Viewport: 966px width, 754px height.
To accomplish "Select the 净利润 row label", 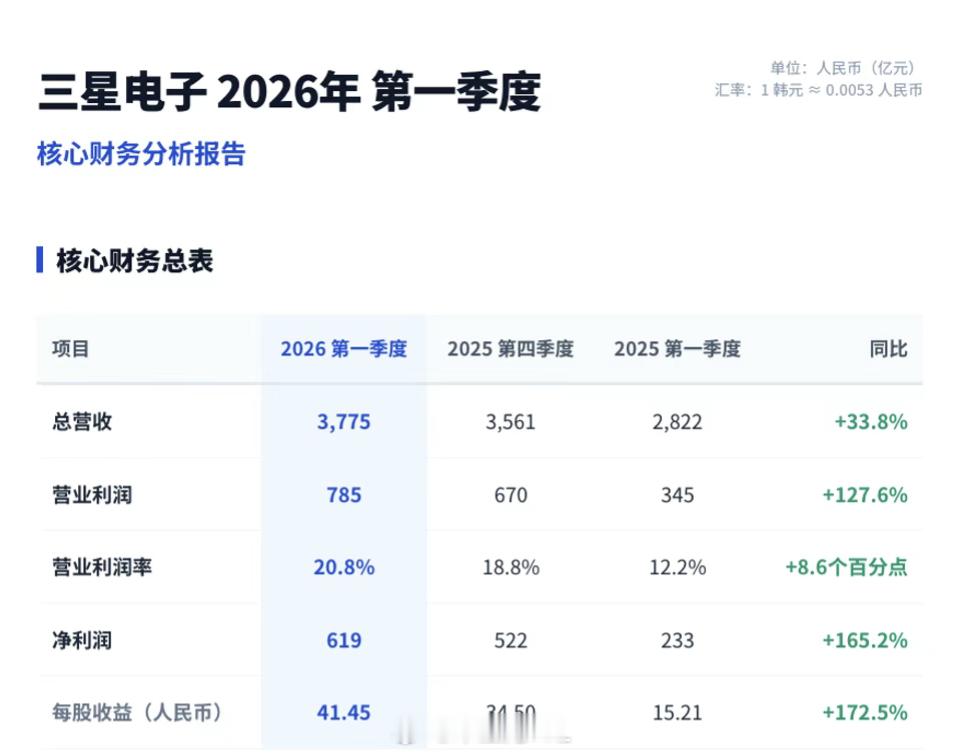I will pyautogui.click(x=82, y=641).
